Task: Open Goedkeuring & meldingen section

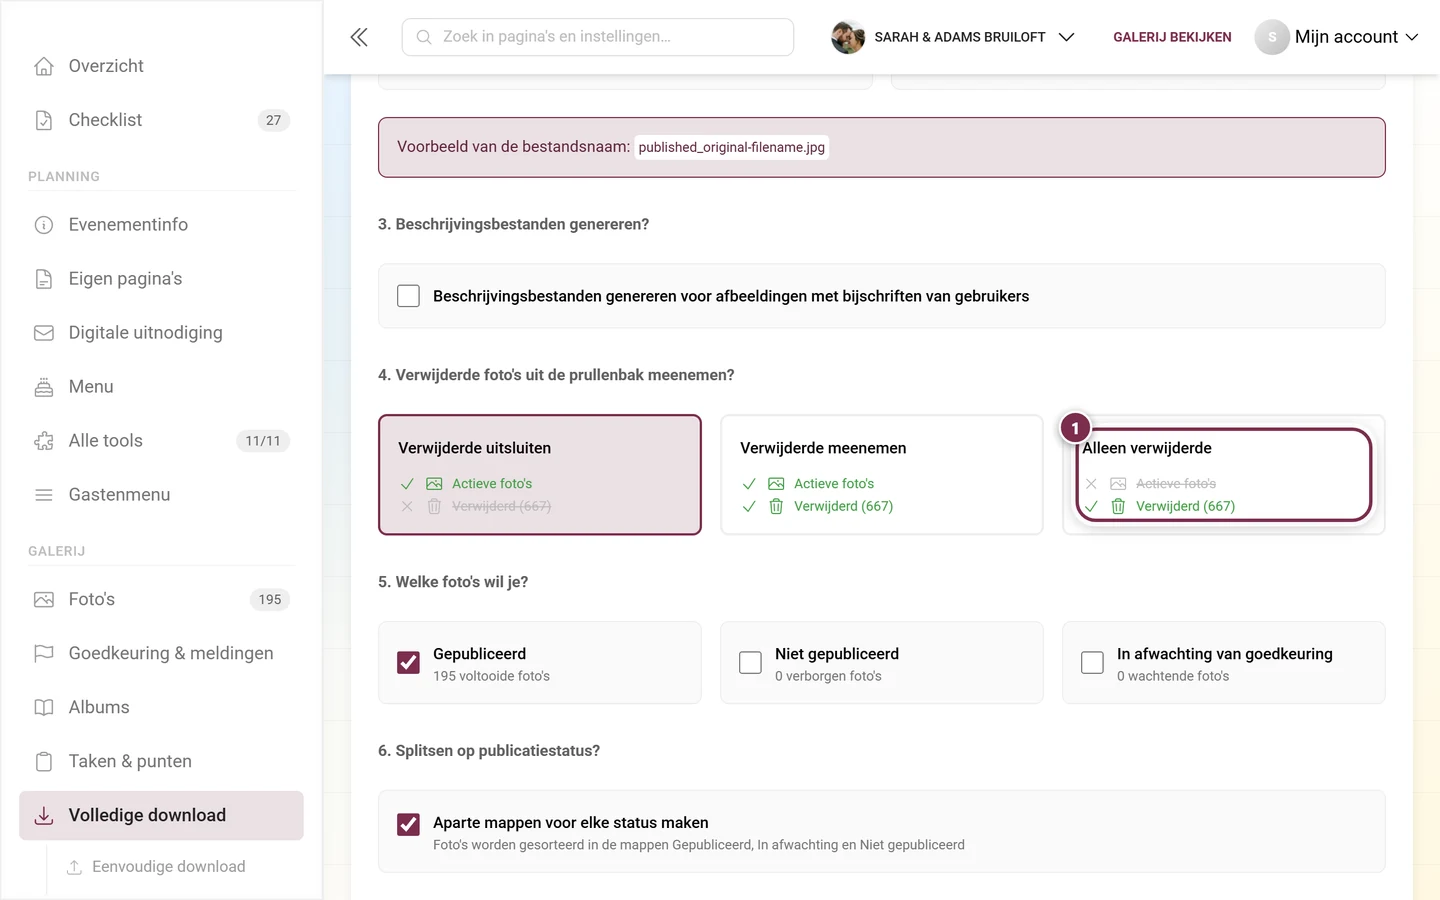Action: pyautogui.click(x=161, y=654)
